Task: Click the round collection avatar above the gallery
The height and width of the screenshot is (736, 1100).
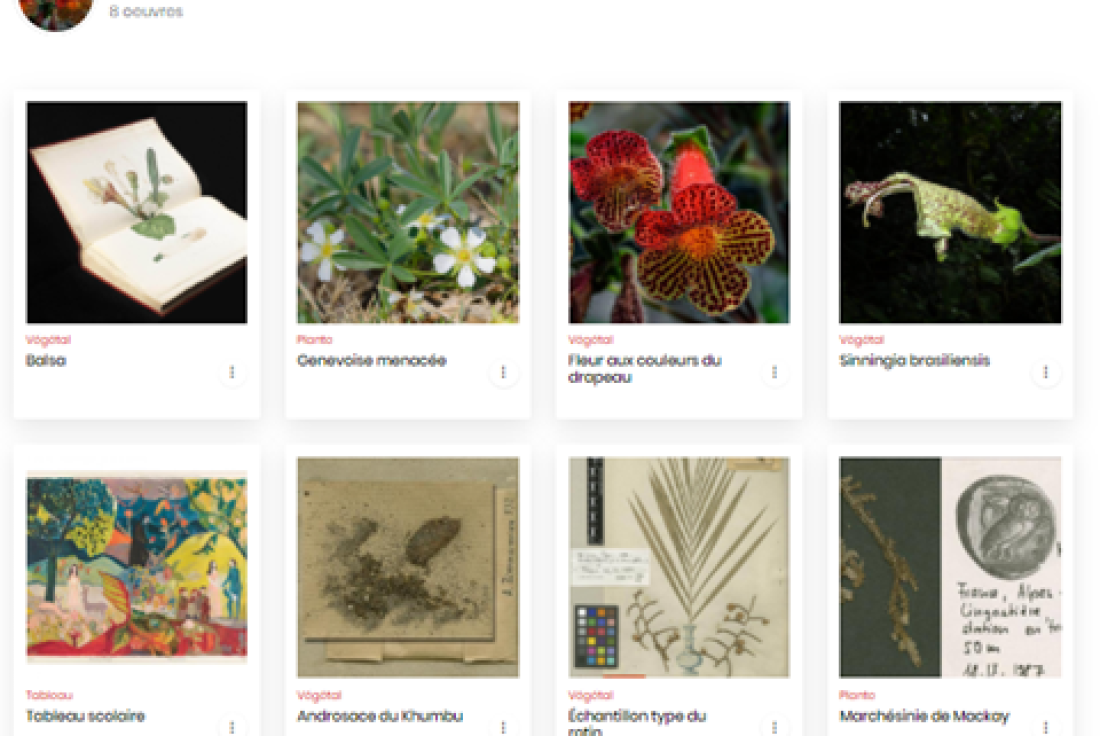Action: pos(56,11)
